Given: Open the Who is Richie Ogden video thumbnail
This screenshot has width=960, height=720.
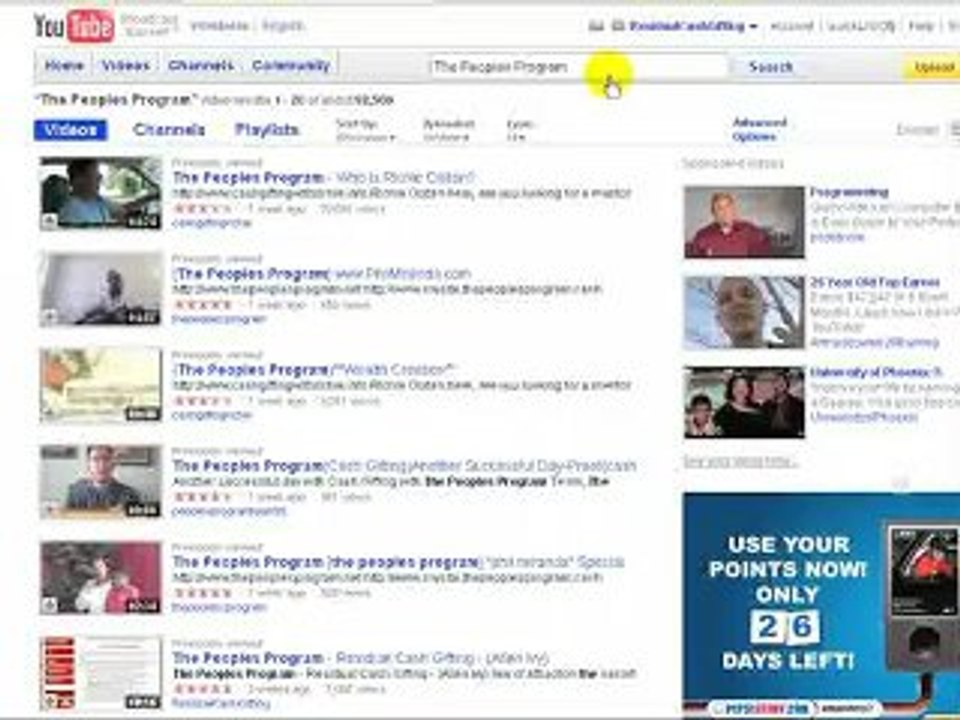Looking at the screenshot, I should coord(101,193).
